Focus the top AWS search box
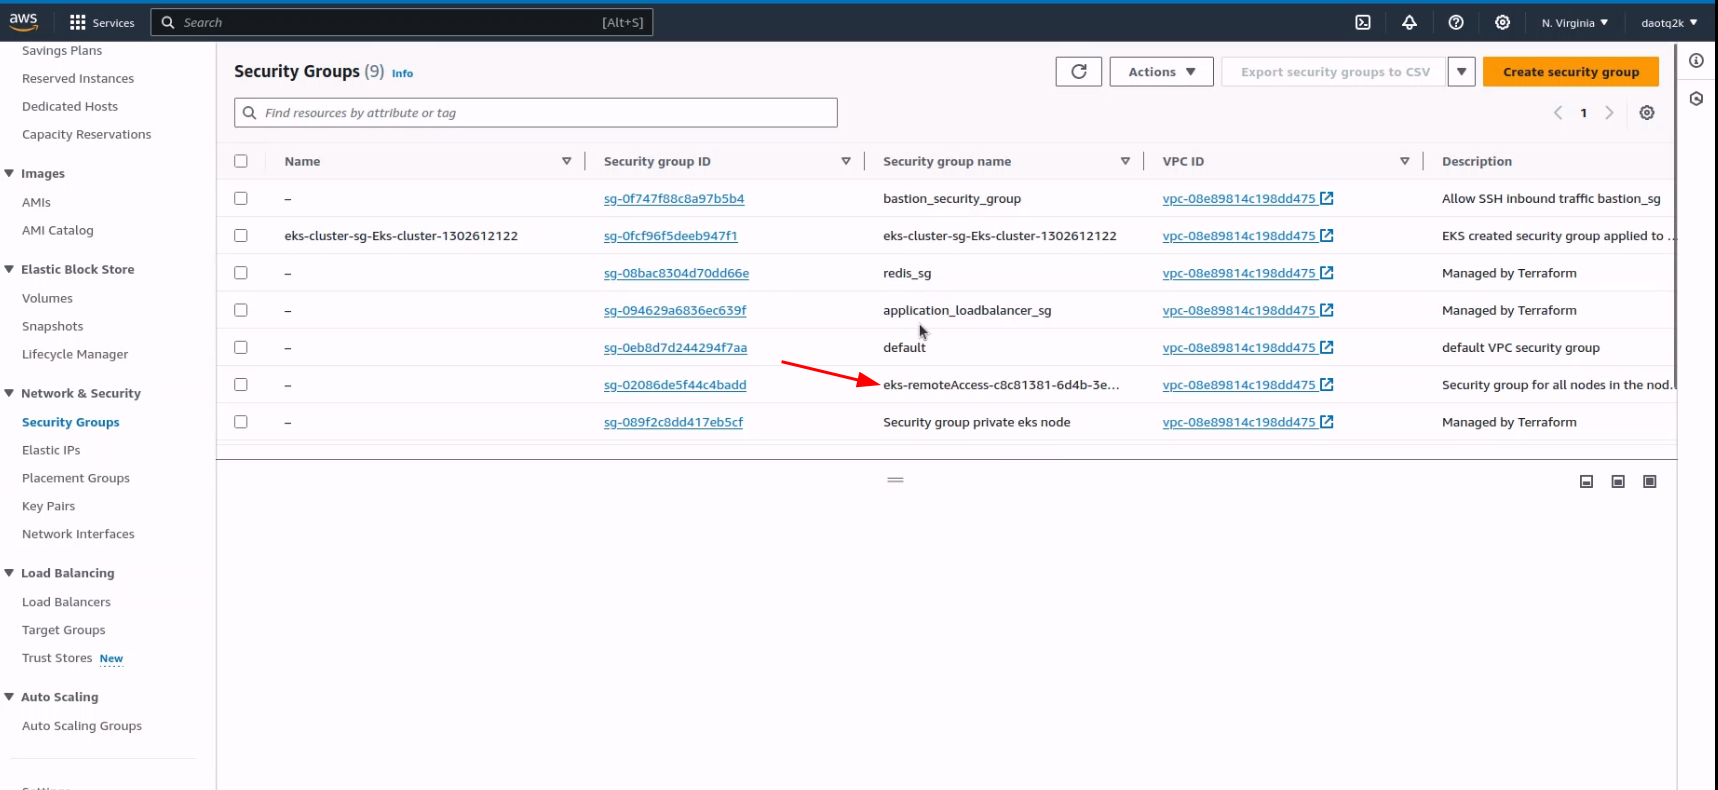The image size is (1718, 790). [x=401, y=22]
